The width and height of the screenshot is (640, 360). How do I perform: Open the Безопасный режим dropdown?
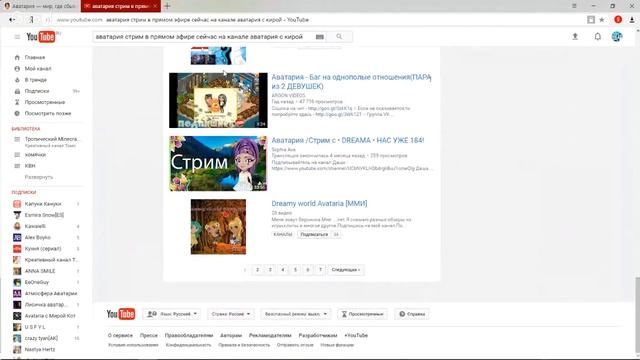point(296,314)
